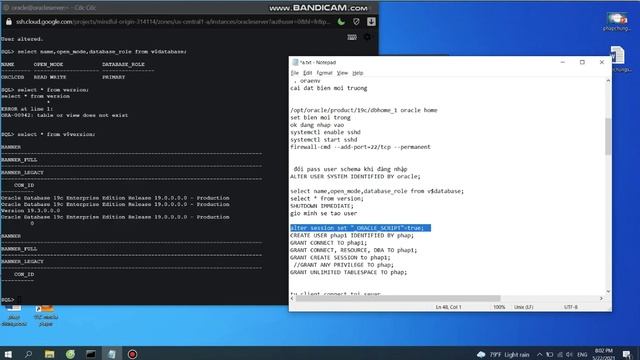
Task: Click Notepad vertical scroll down arrow
Action: (608, 291)
